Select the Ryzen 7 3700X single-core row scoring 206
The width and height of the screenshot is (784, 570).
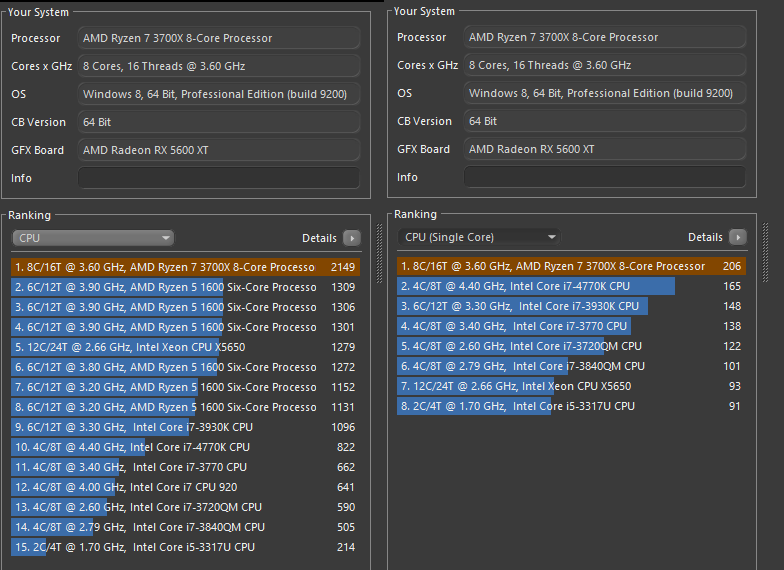[x=570, y=267]
